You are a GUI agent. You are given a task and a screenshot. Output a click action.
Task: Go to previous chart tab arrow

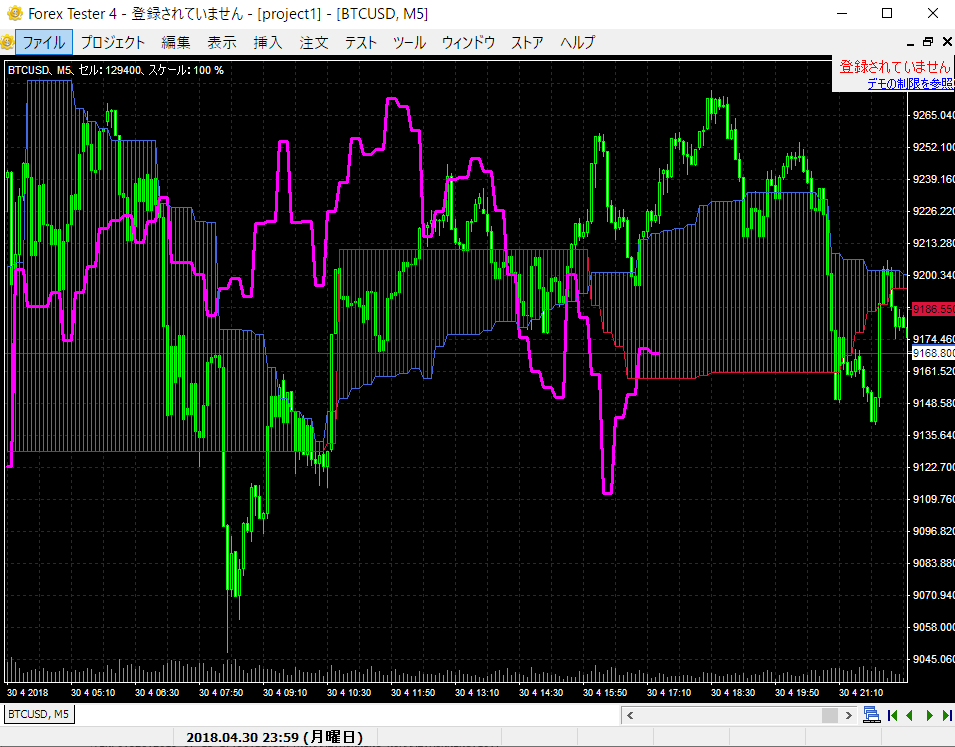click(x=909, y=715)
